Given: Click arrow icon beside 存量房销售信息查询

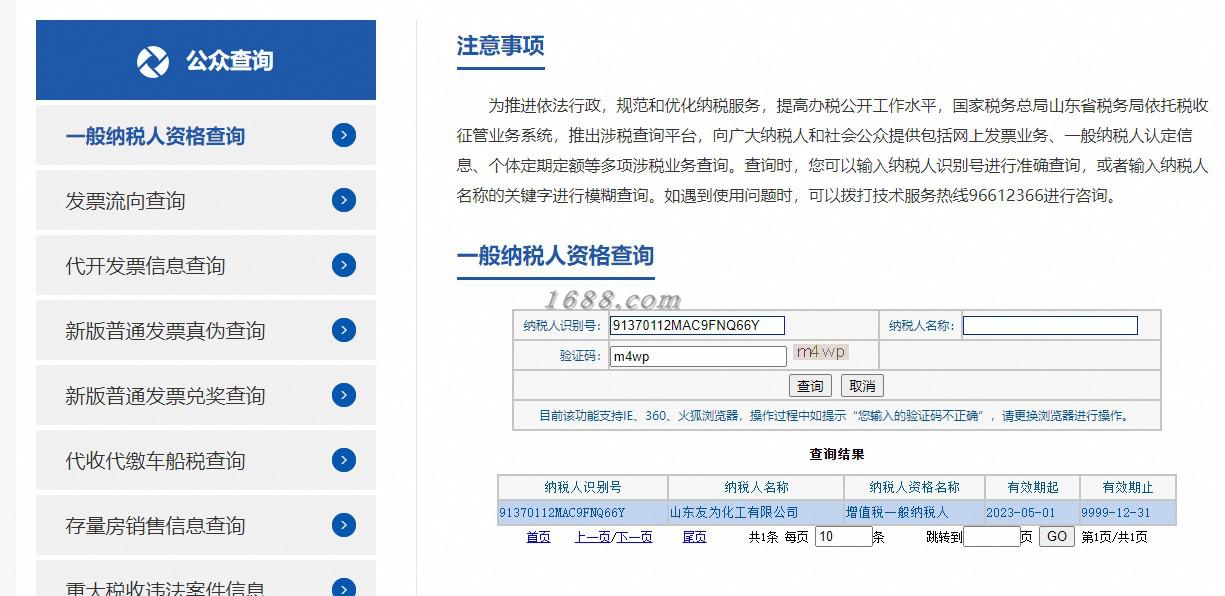Looking at the screenshot, I should pos(344,525).
